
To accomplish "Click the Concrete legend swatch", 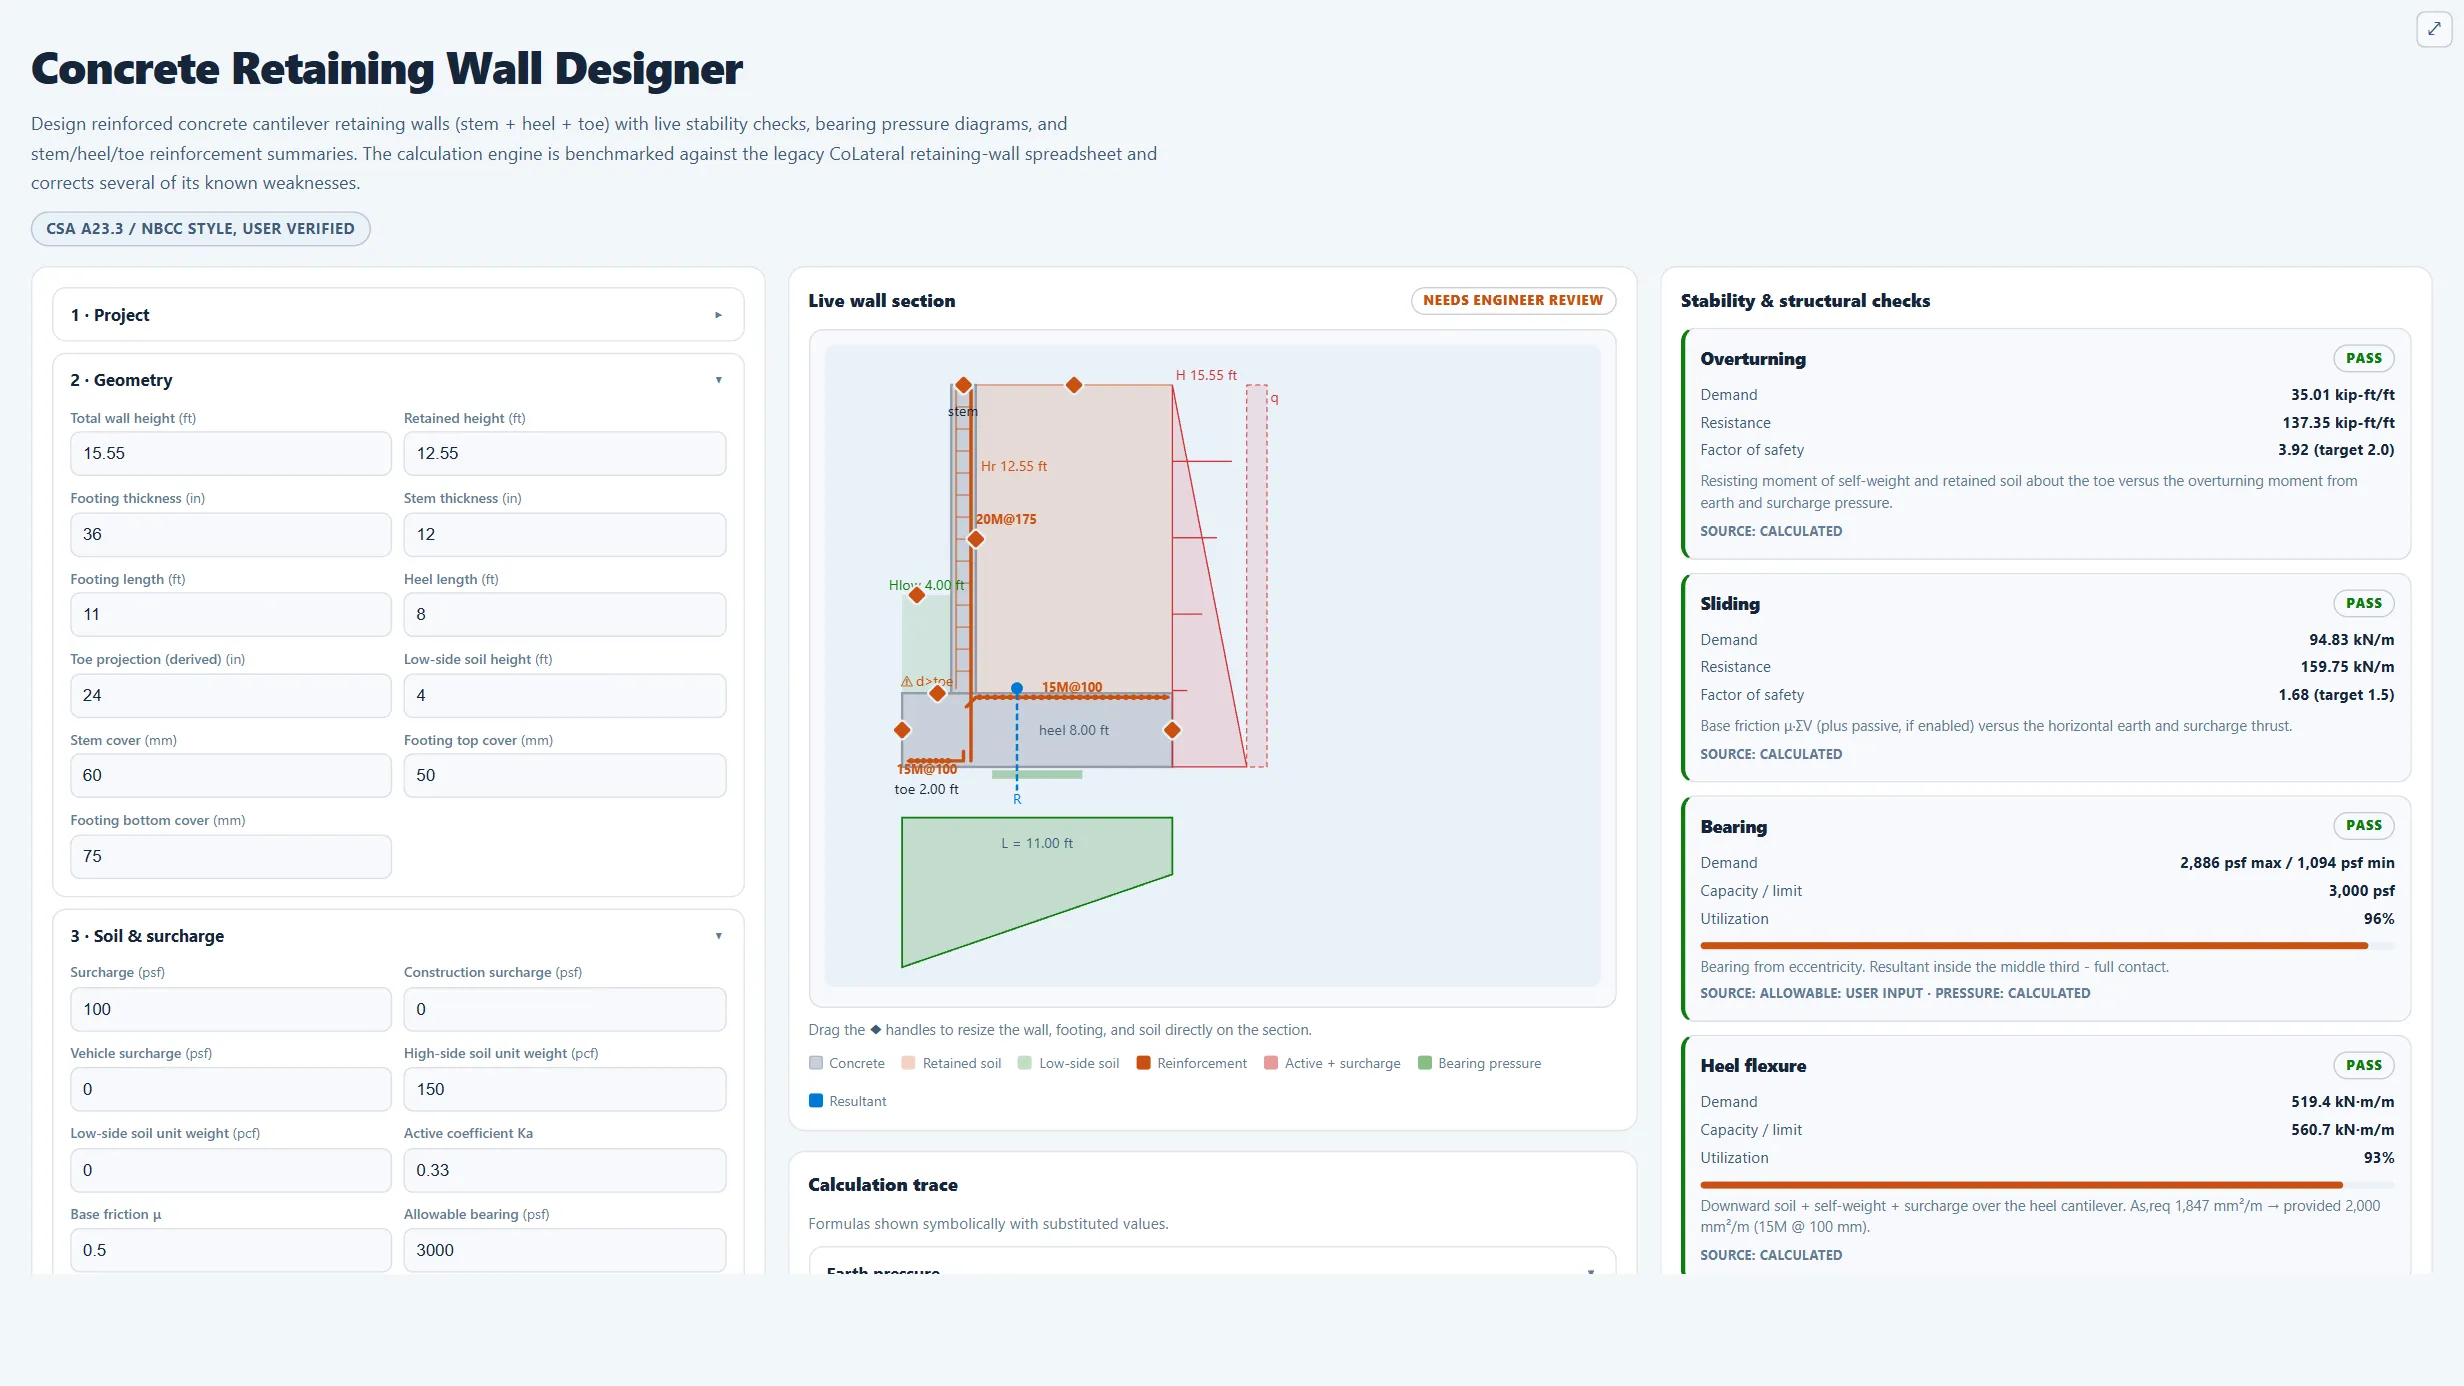I will click(x=816, y=1063).
